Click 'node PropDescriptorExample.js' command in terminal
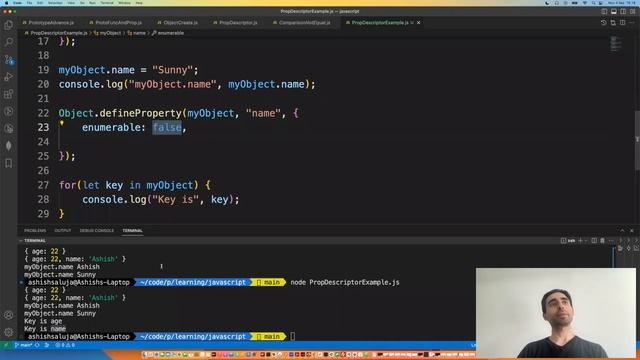640x360 pixels. coord(345,282)
